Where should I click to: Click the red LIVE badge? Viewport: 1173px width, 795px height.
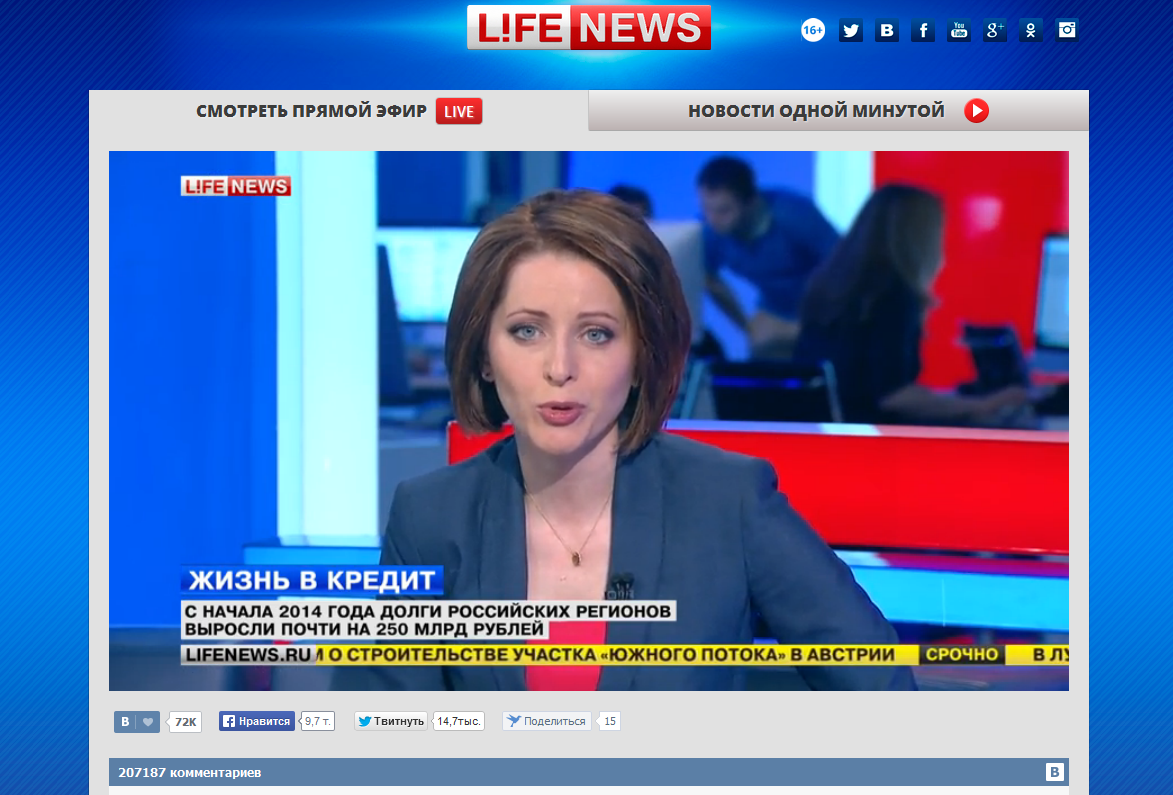(459, 111)
